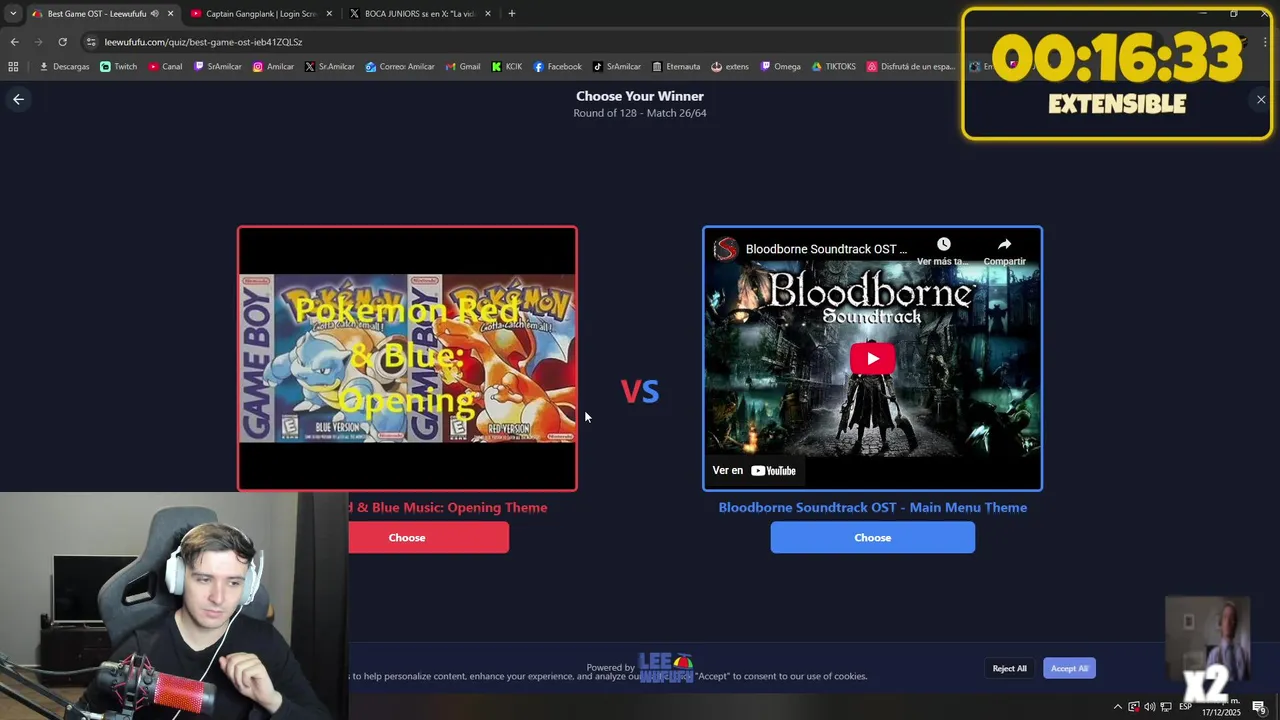Open the Bloodborne Soundtrack OST video title link
Image resolution: width=1280 pixels, height=720 pixels.
(x=826, y=249)
